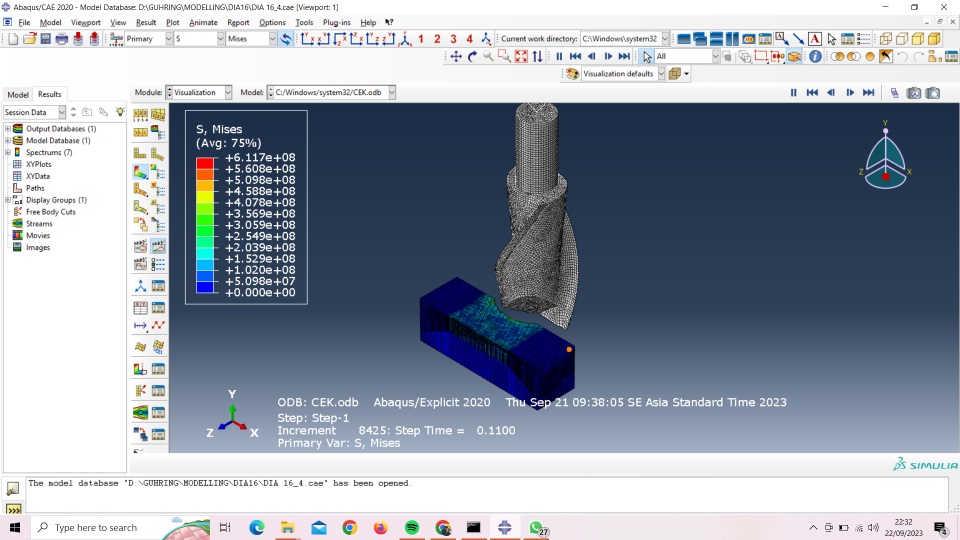Open the Create XY Data tool
This screenshot has width=960, height=540.
point(140,307)
